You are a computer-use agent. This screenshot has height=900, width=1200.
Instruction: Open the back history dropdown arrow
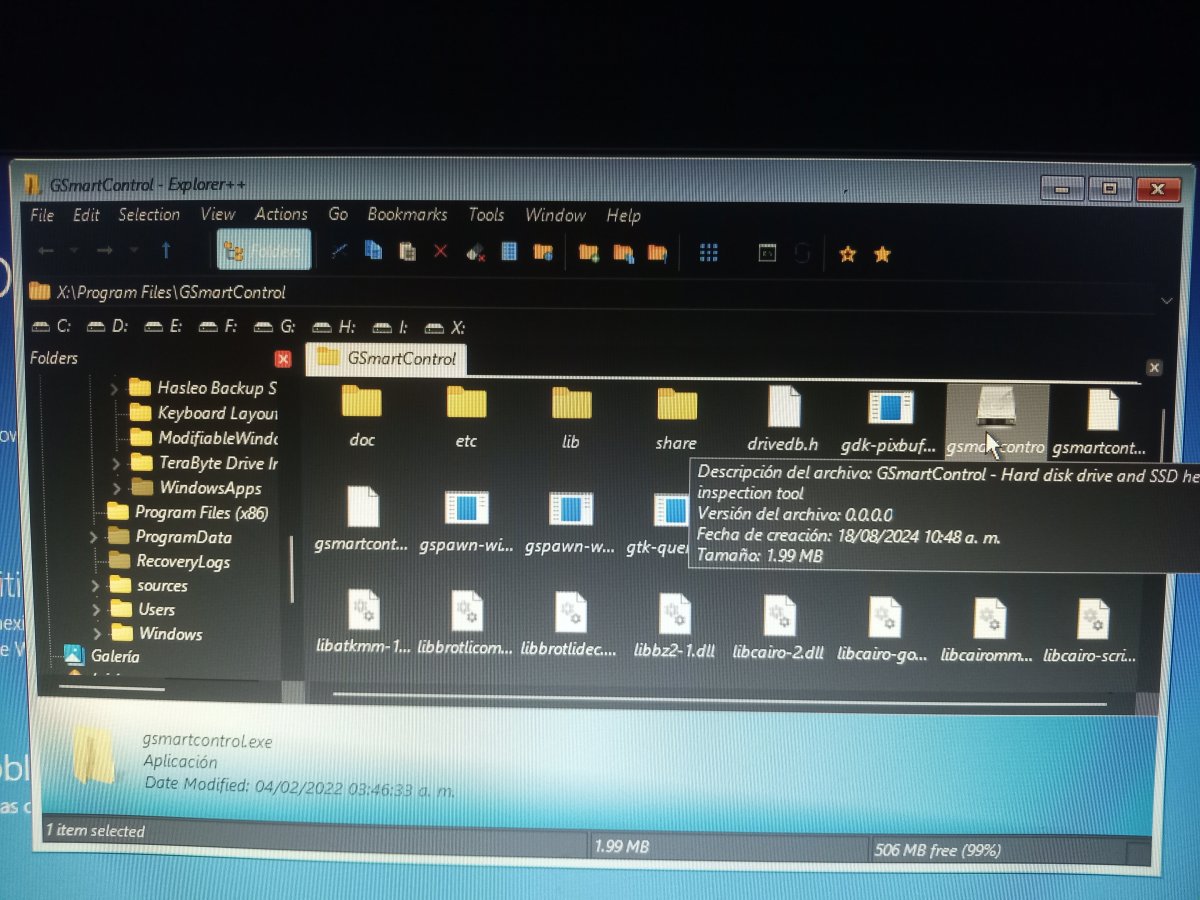pyautogui.click(x=73, y=250)
